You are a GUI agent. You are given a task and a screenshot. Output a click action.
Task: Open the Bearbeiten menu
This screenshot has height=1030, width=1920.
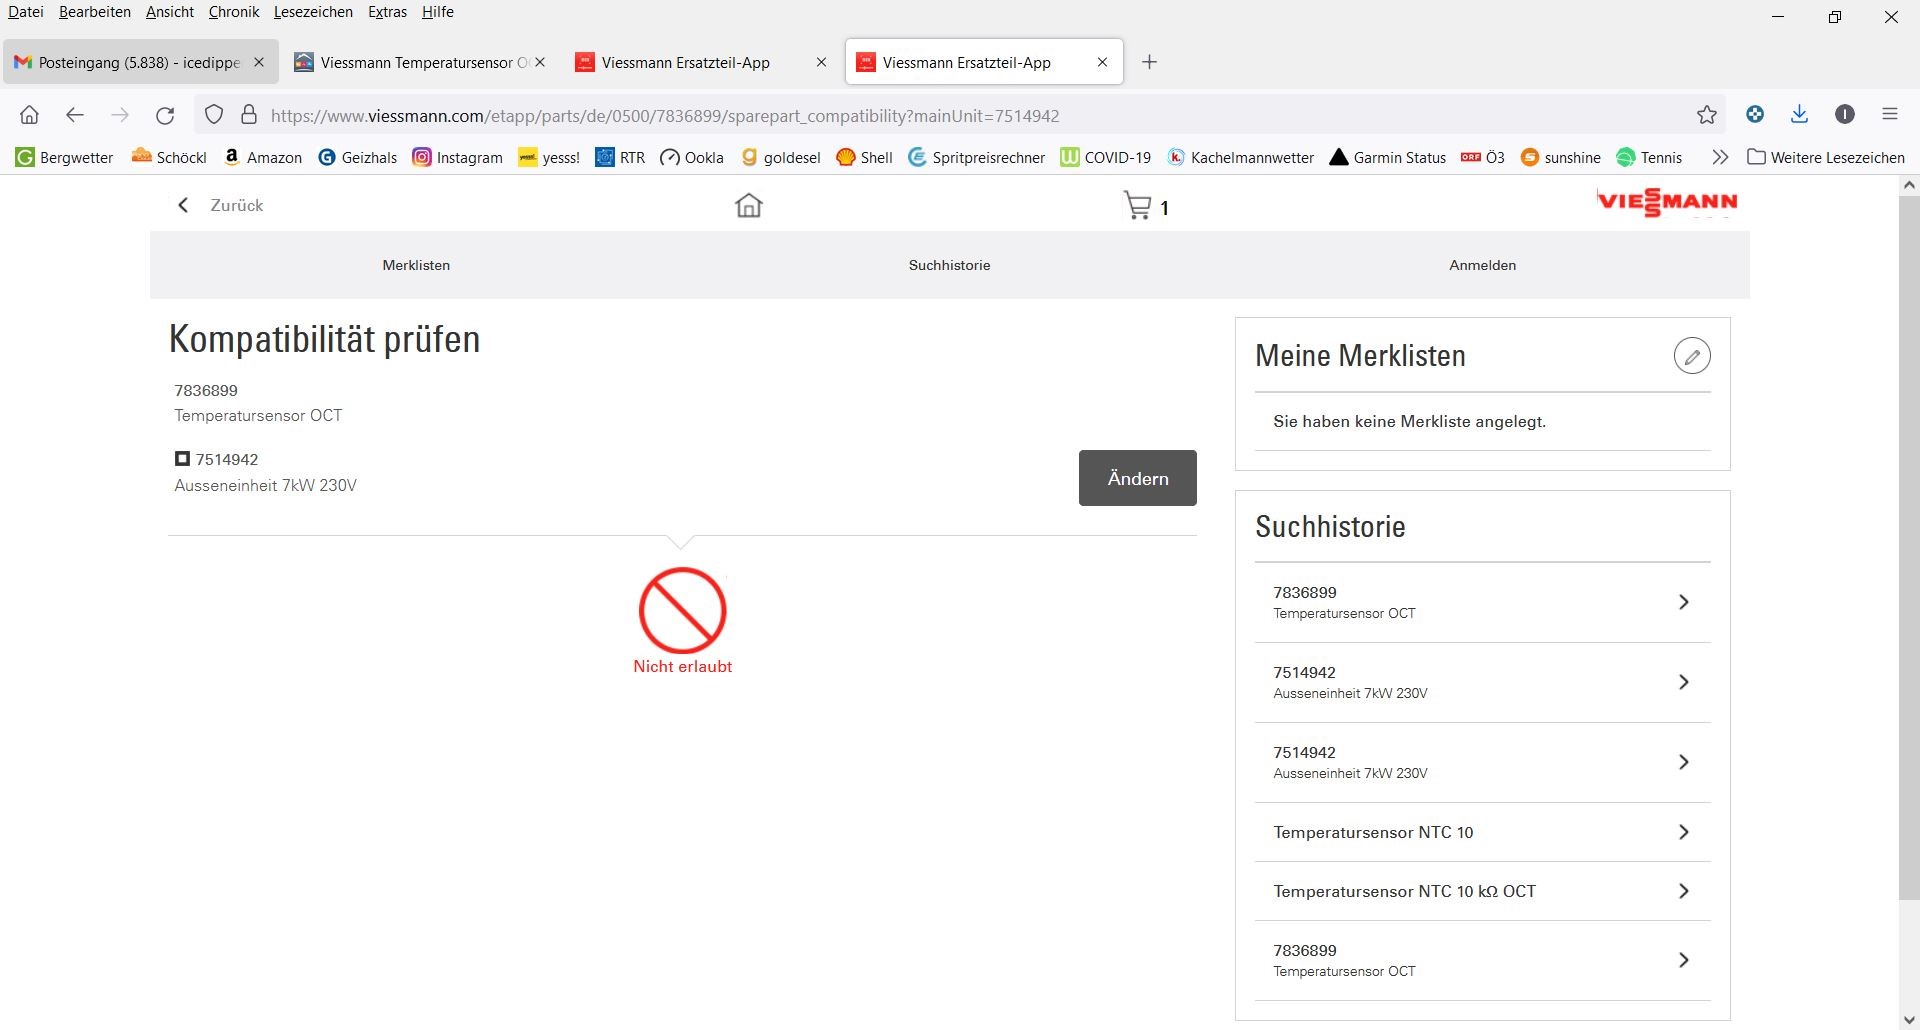point(95,12)
